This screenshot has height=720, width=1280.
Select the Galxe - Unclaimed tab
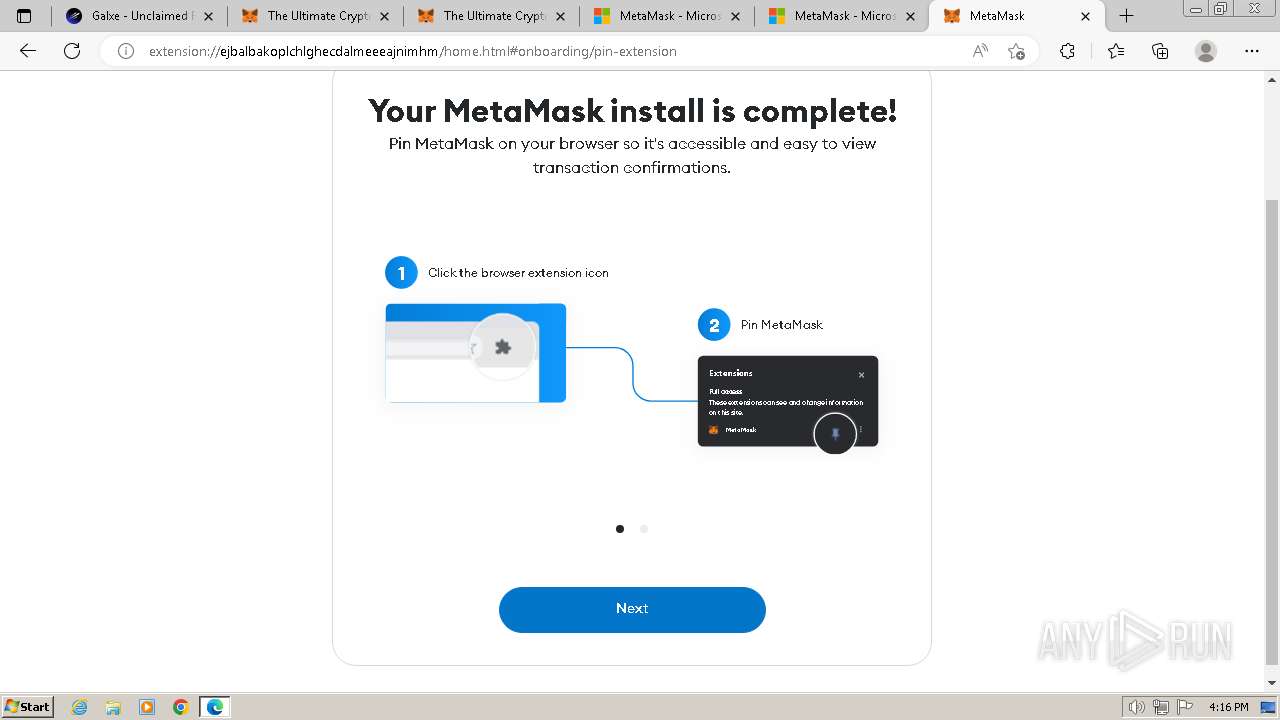coord(139,16)
